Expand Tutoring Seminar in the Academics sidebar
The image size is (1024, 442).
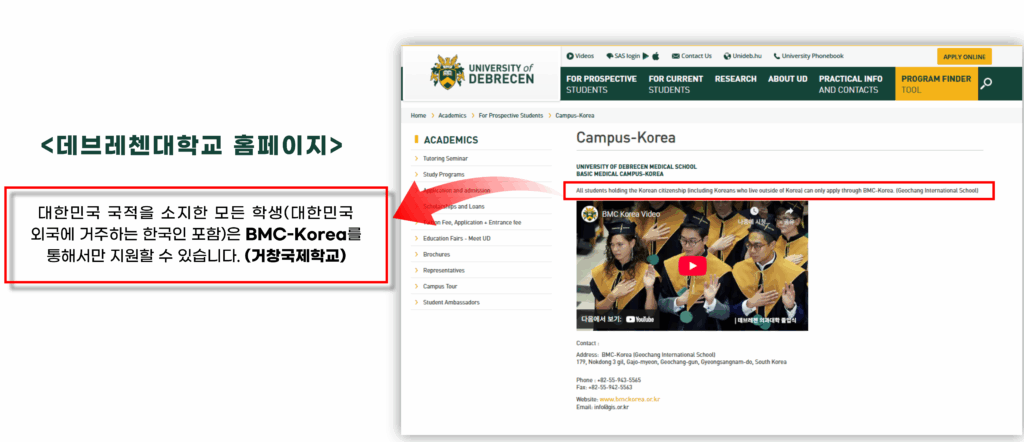445,158
